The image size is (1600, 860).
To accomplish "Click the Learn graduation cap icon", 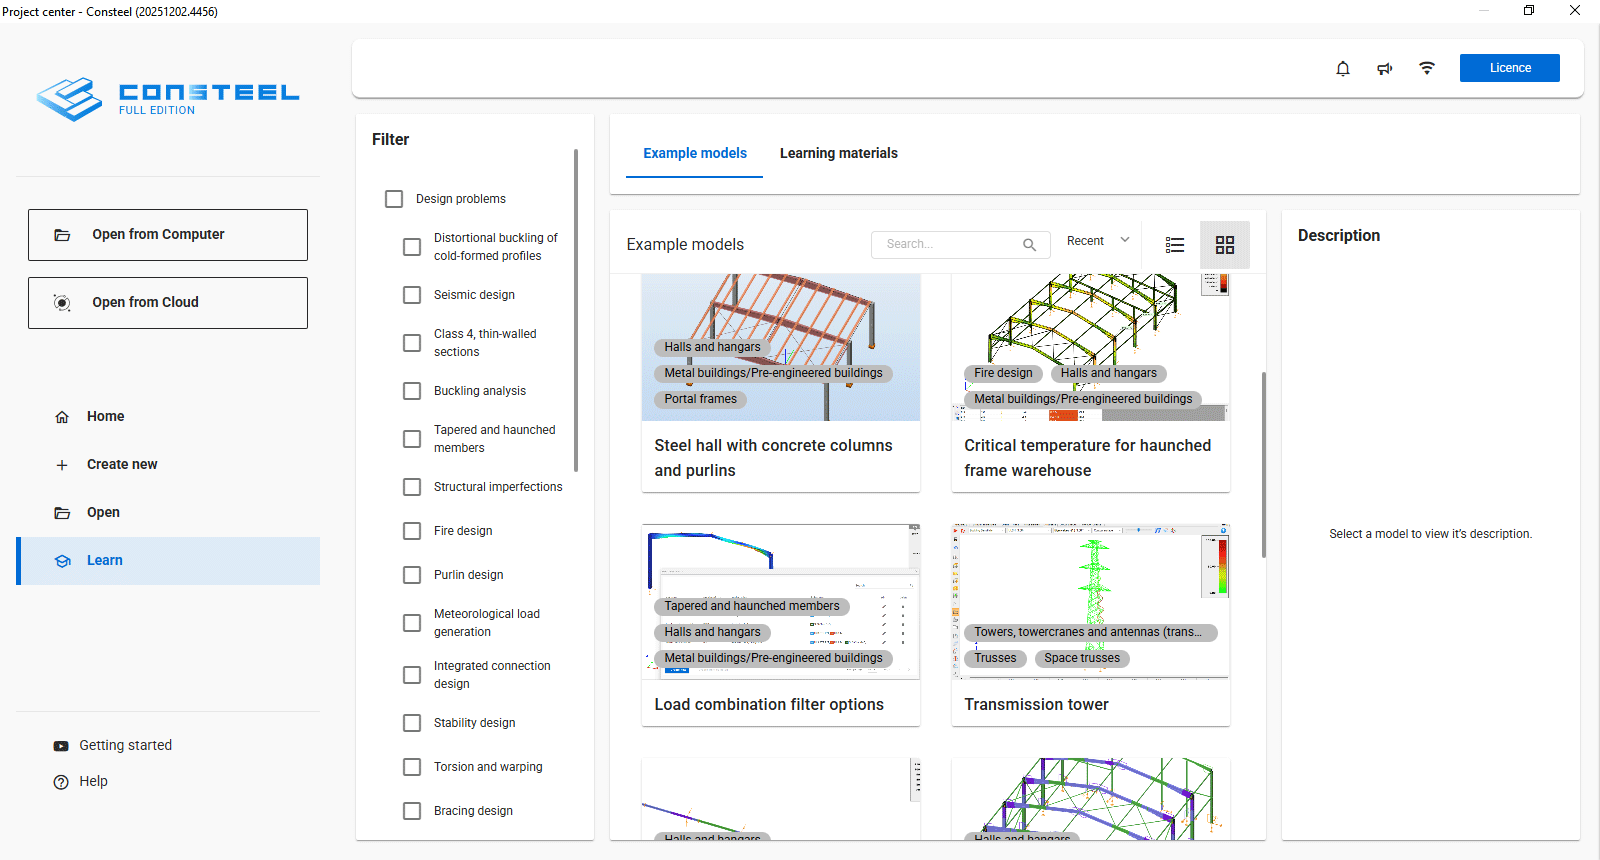I will (x=62, y=561).
